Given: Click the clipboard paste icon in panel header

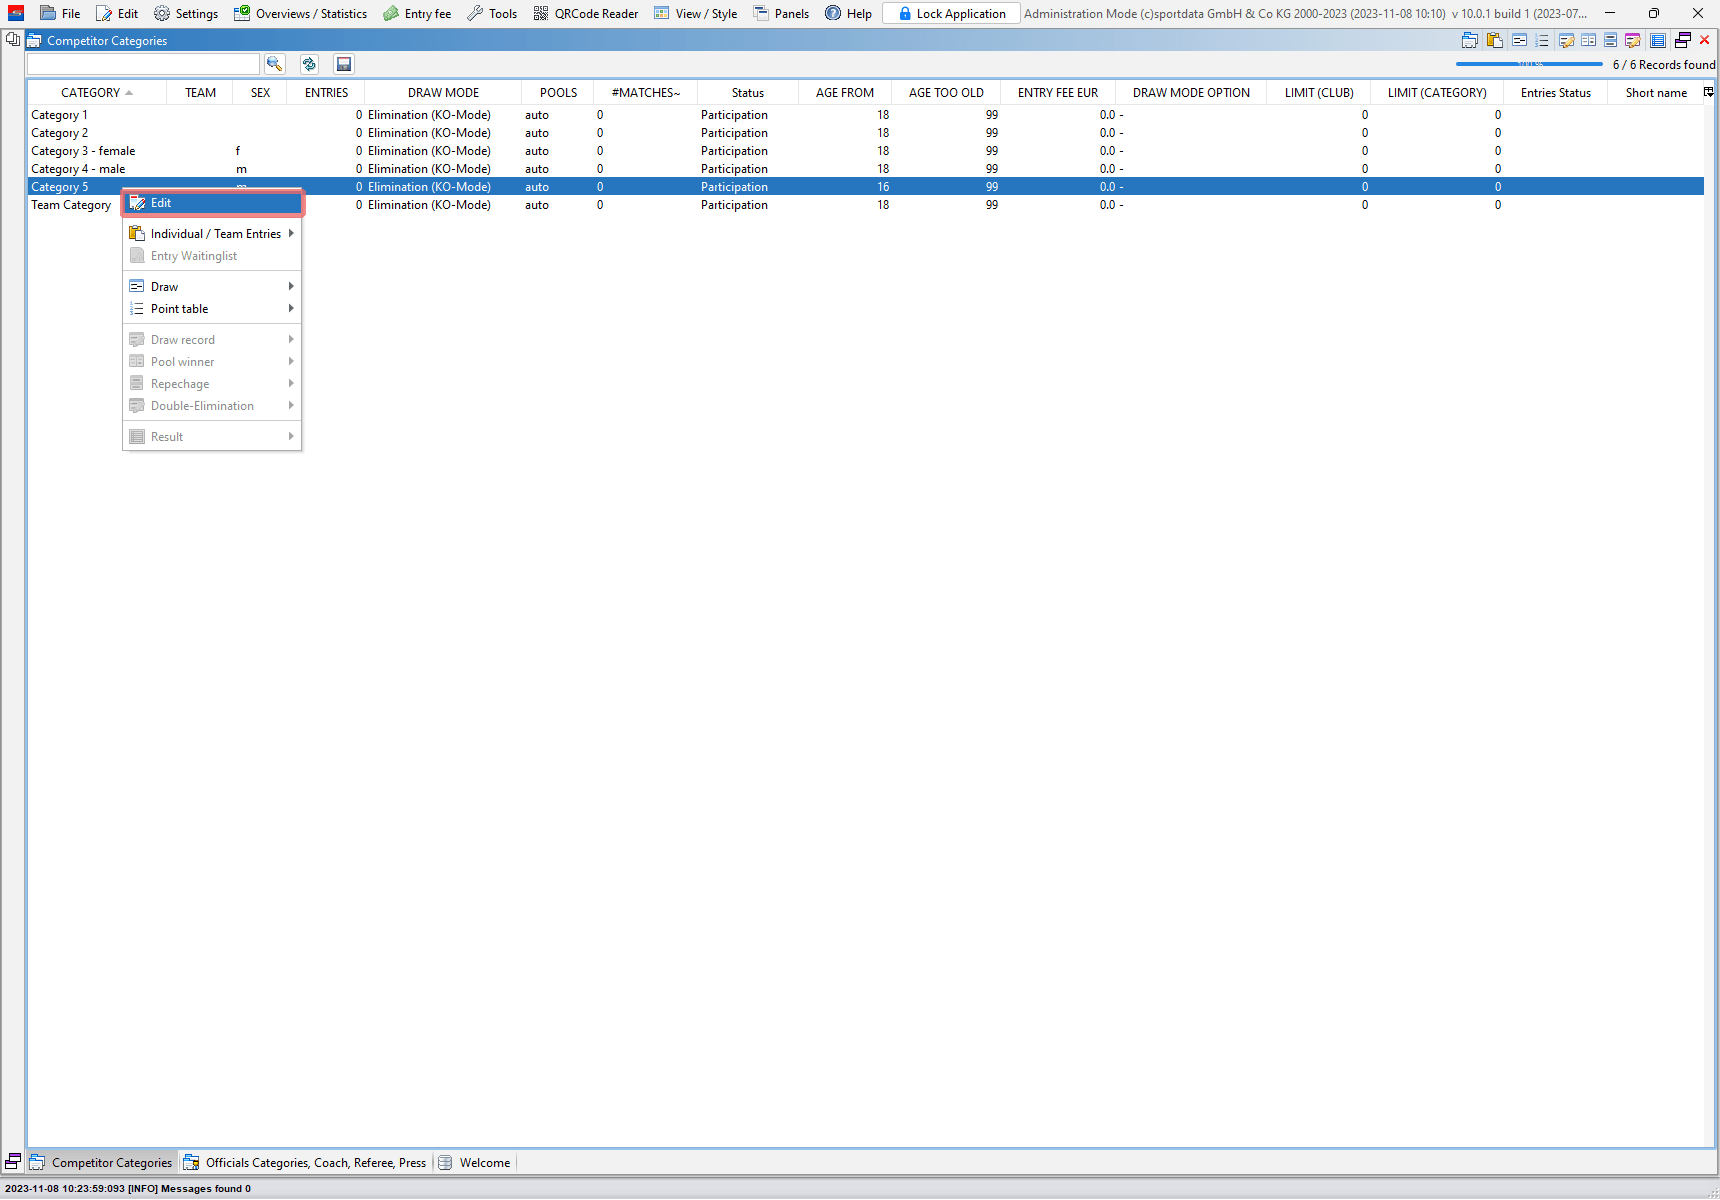Looking at the screenshot, I should [1495, 41].
